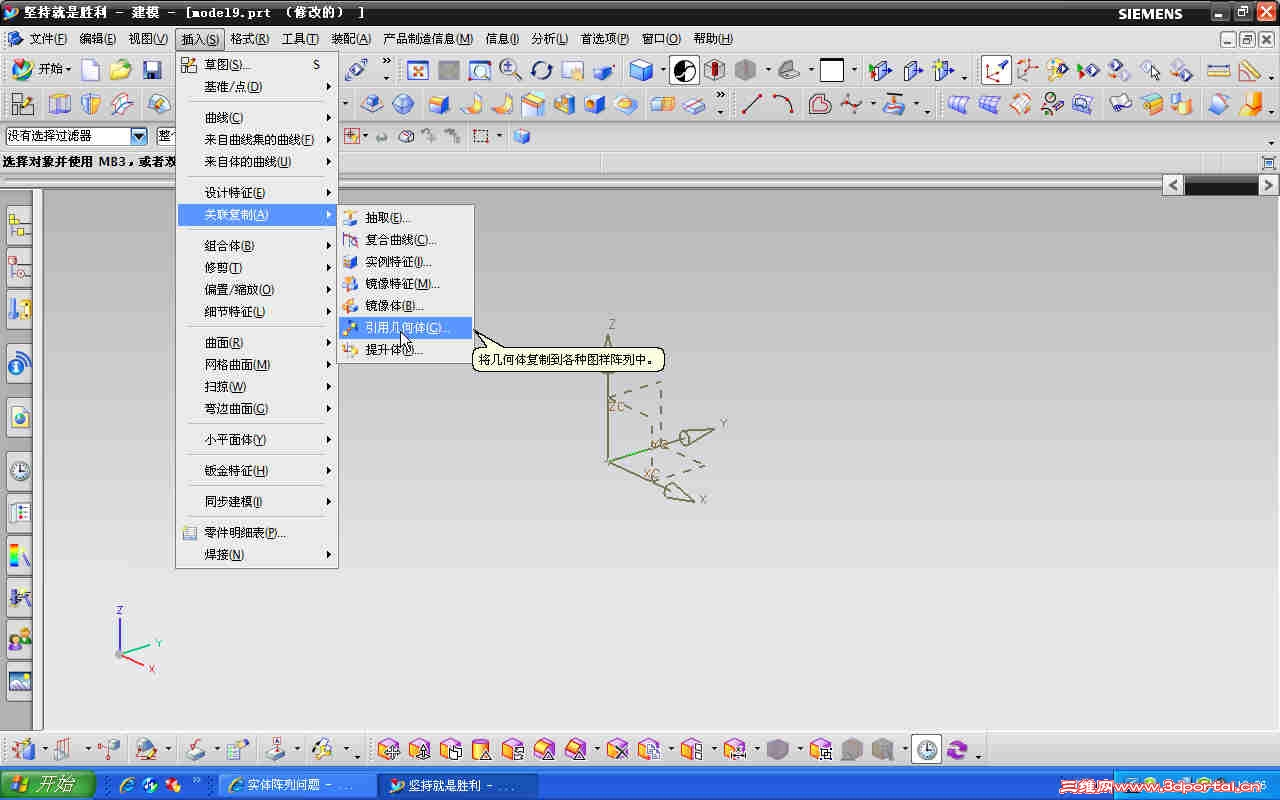Activate the Pan hand icon

tap(573, 70)
